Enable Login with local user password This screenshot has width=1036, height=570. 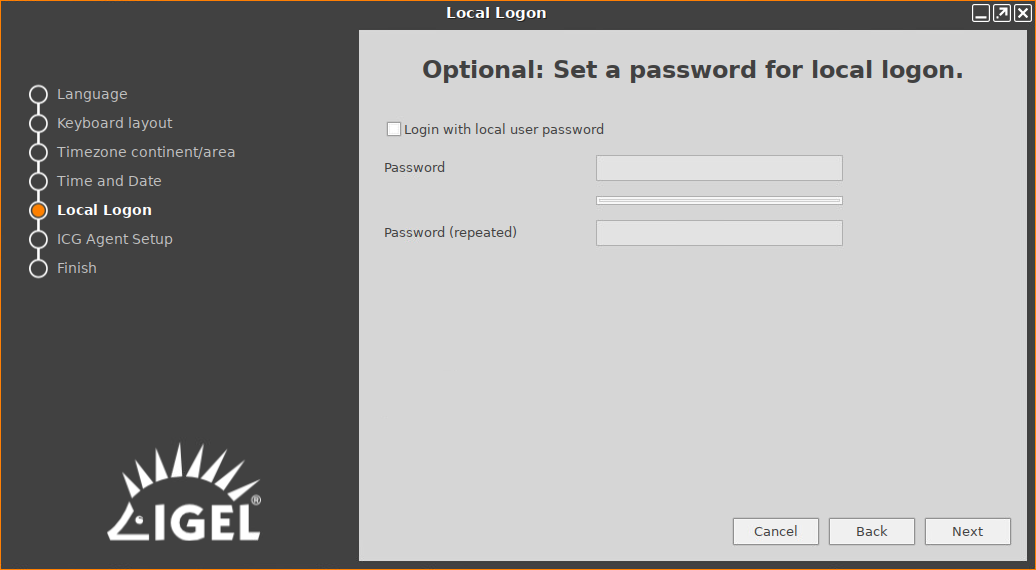(x=394, y=129)
